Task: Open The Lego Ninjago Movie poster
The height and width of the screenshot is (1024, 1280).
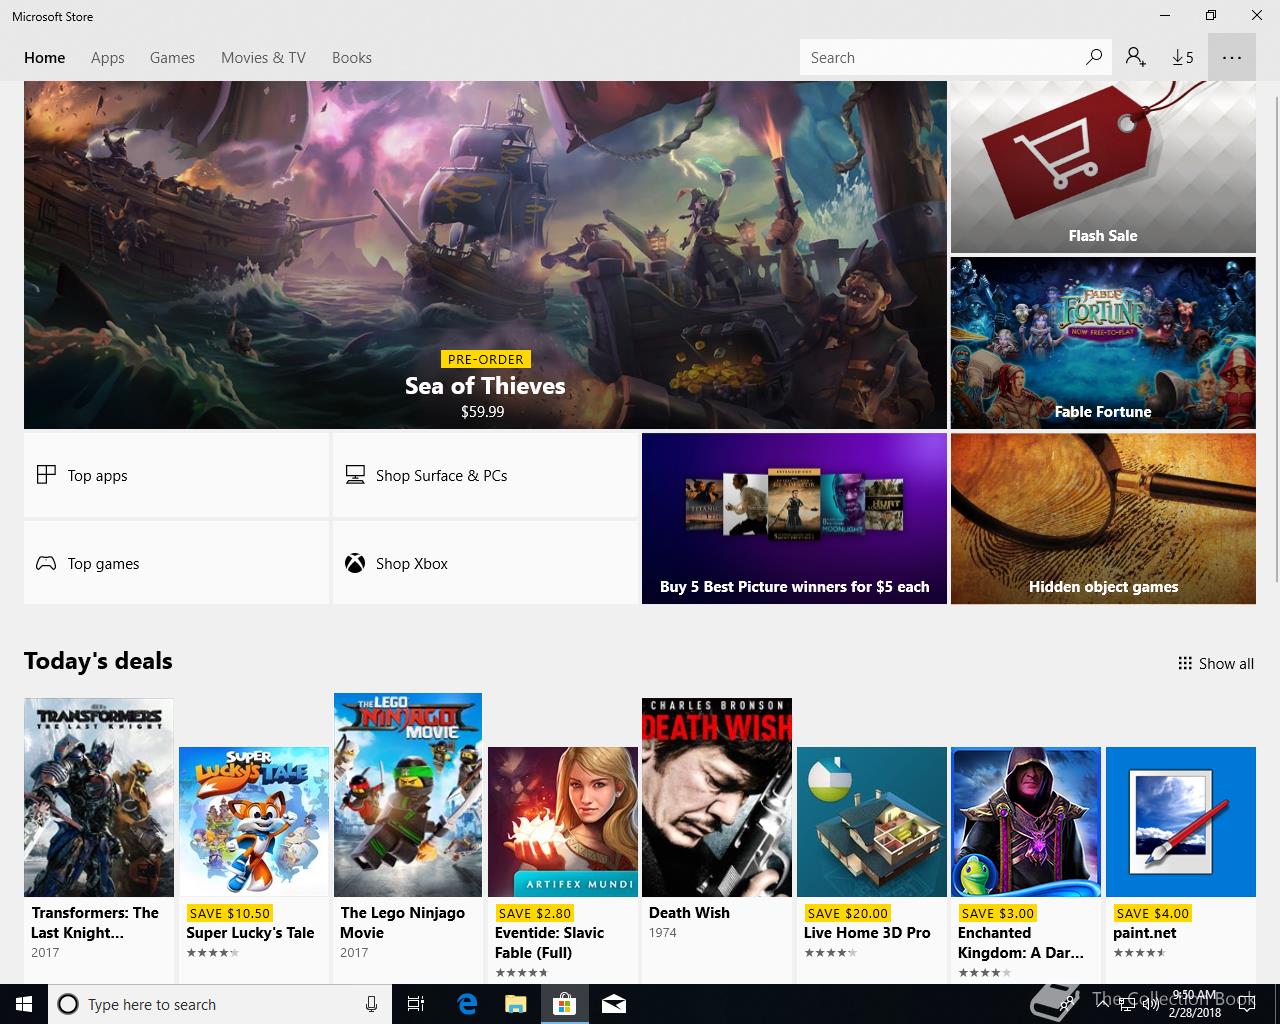Action: click(x=408, y=795)
